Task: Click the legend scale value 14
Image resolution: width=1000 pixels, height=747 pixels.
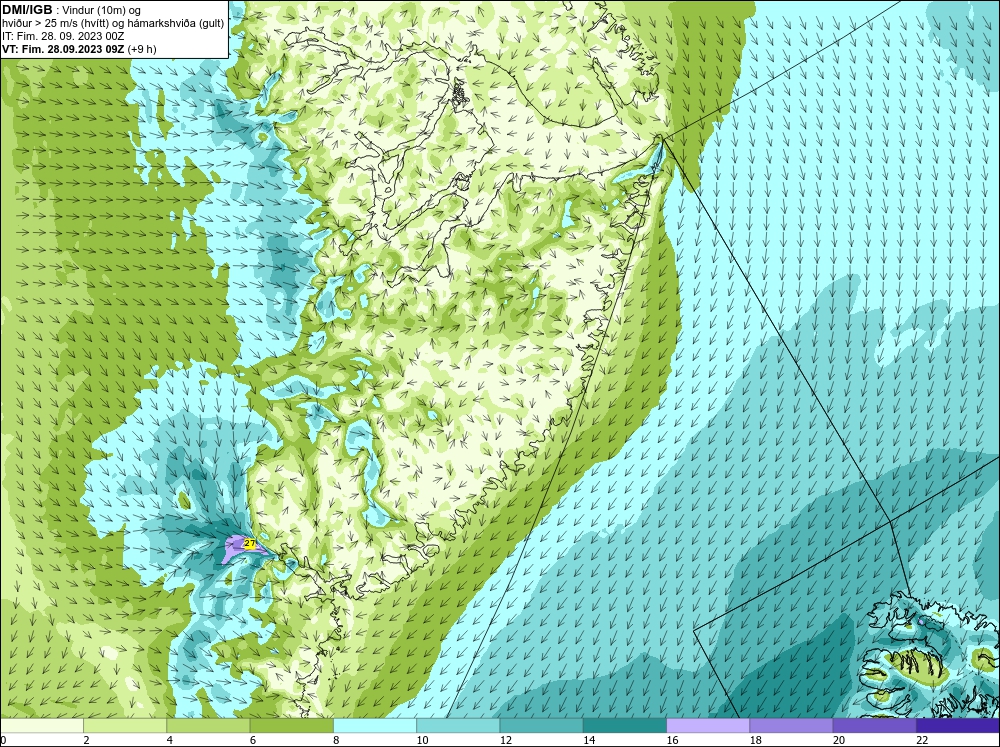Action: (x=589, y=740)
